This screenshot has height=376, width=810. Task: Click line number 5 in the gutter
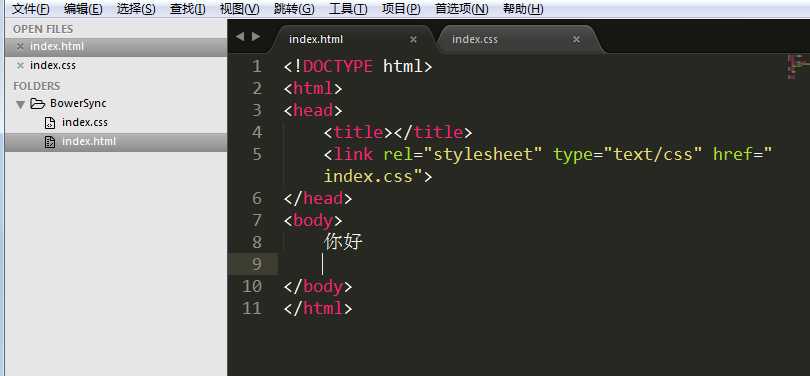256,154
